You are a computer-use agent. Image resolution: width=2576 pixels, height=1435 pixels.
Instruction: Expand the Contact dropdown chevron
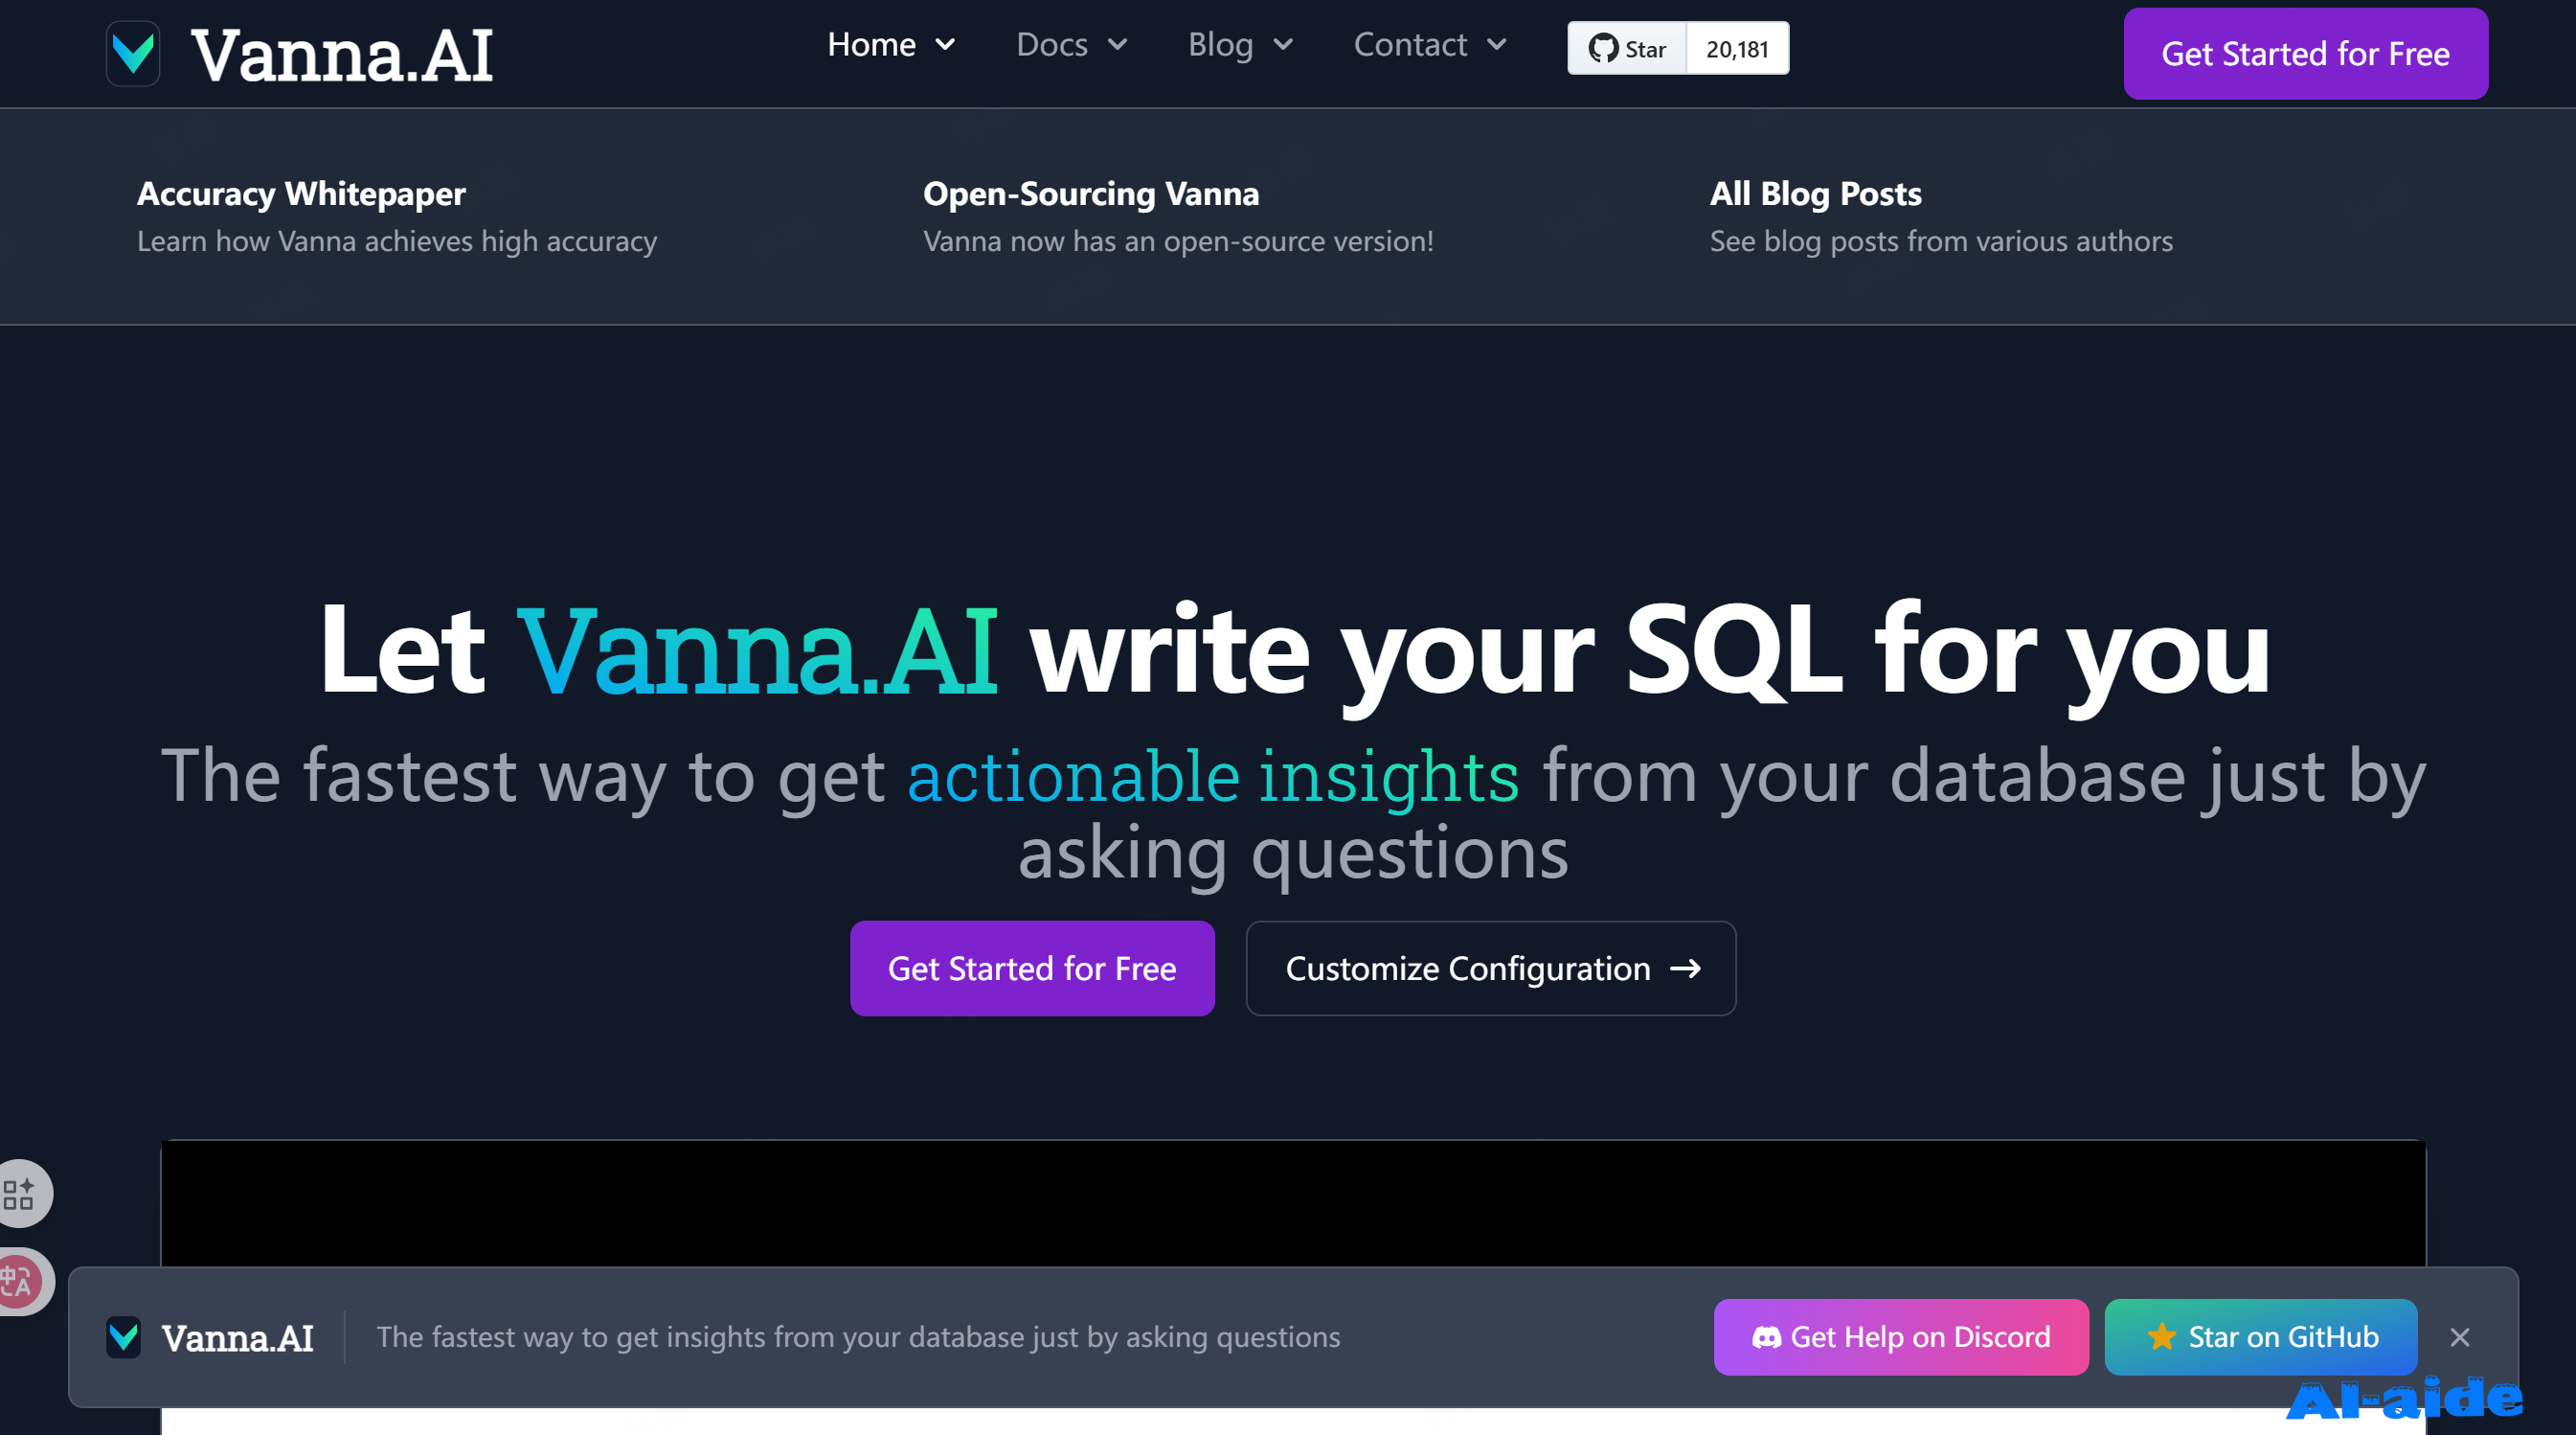click(x=1497, y=45)
